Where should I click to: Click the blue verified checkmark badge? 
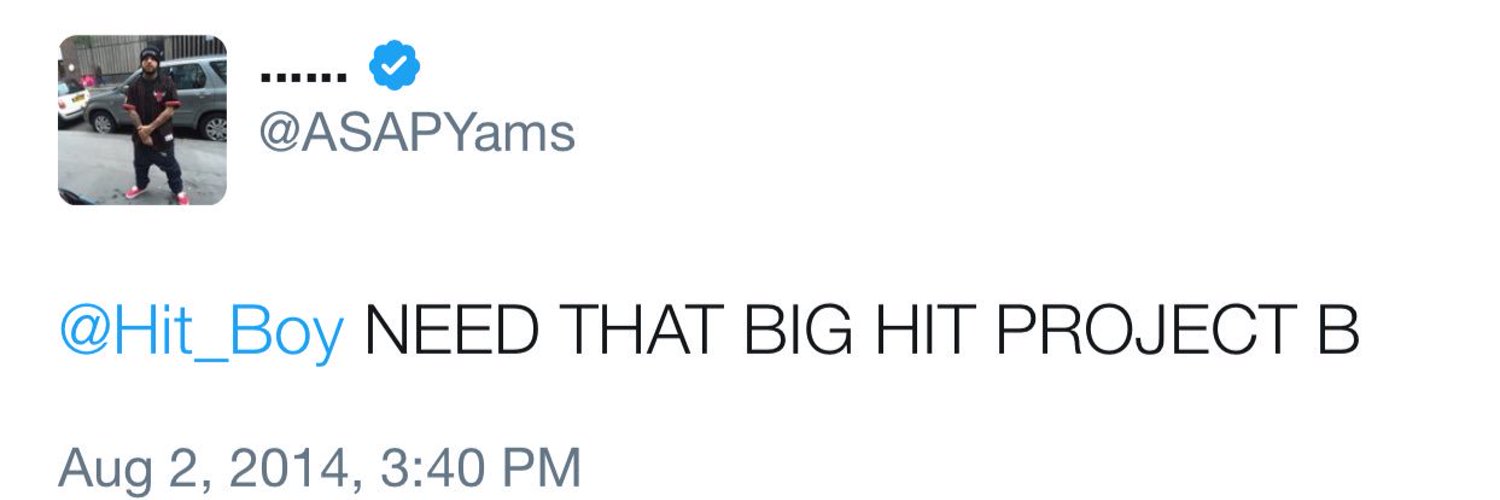coord(394,67)
